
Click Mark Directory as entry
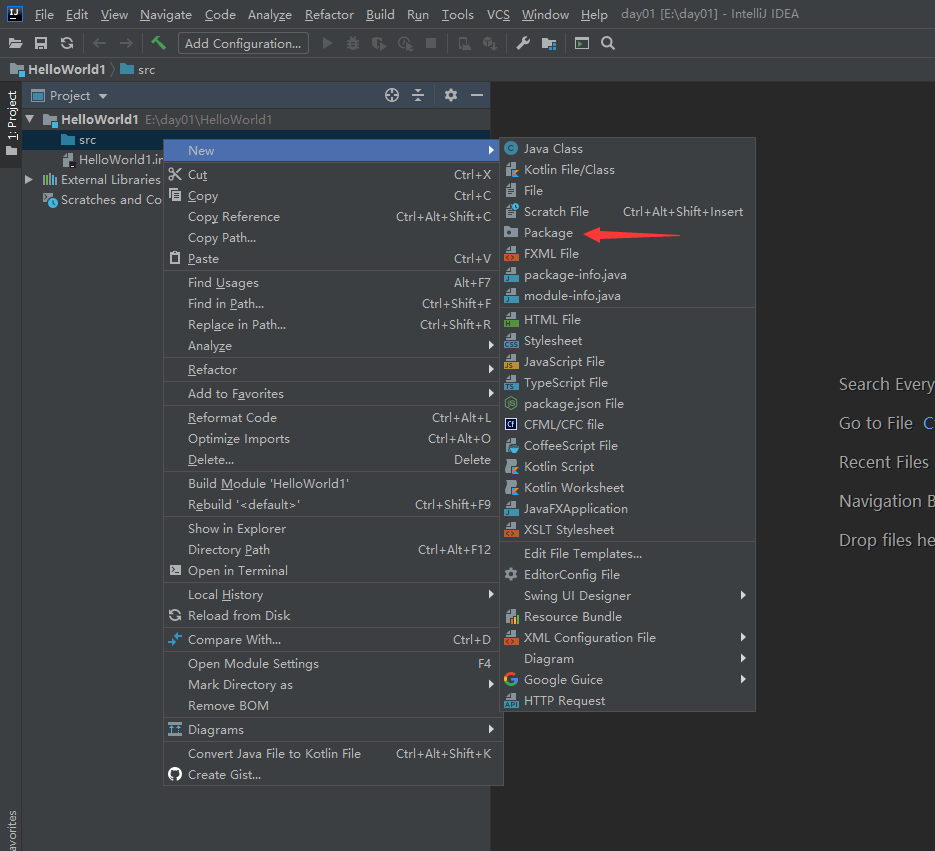(332, 685)
